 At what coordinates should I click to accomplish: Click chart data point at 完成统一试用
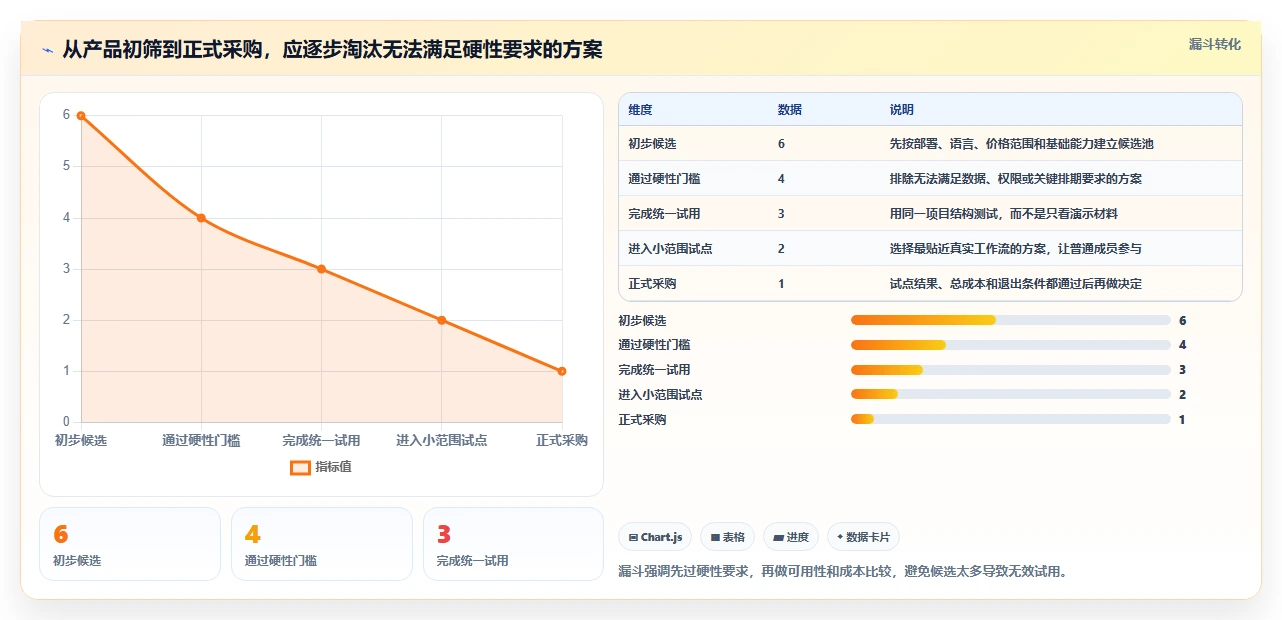321,269
